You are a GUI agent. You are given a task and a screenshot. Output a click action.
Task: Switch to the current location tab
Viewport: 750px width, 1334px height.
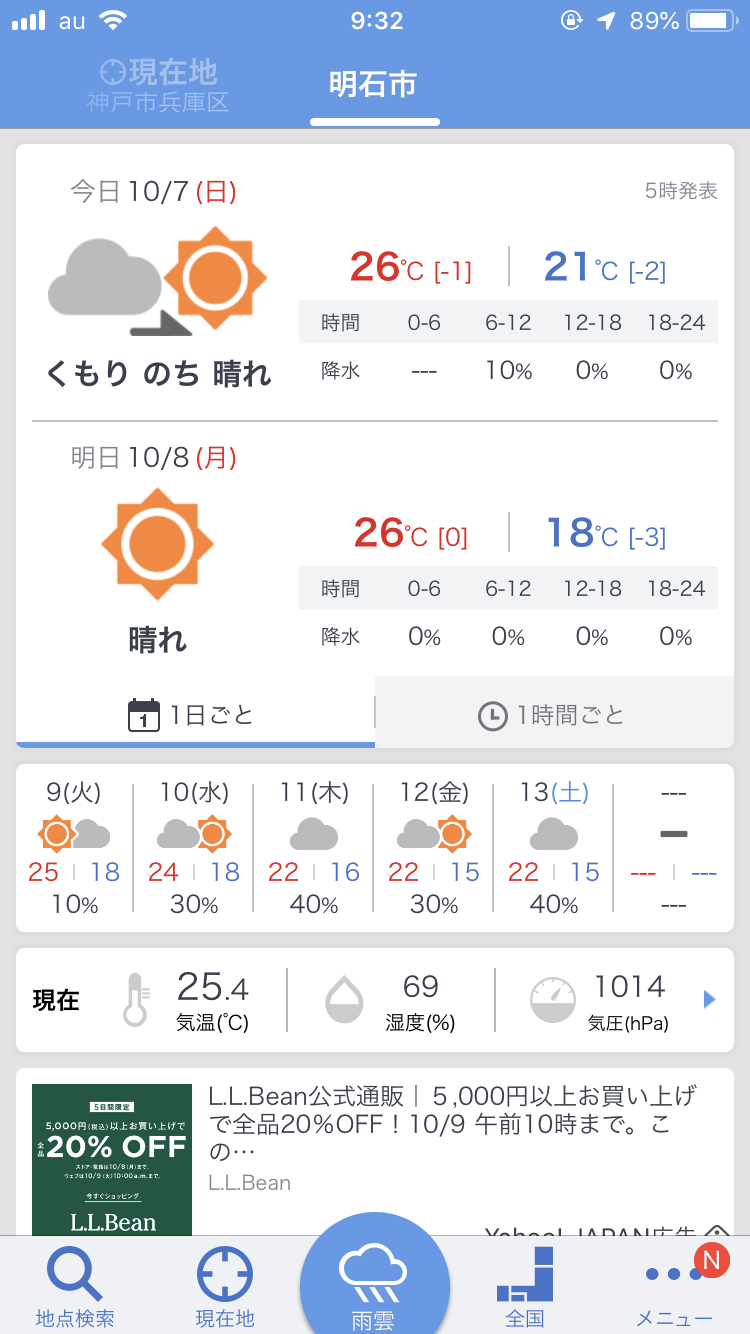(158, 86)
